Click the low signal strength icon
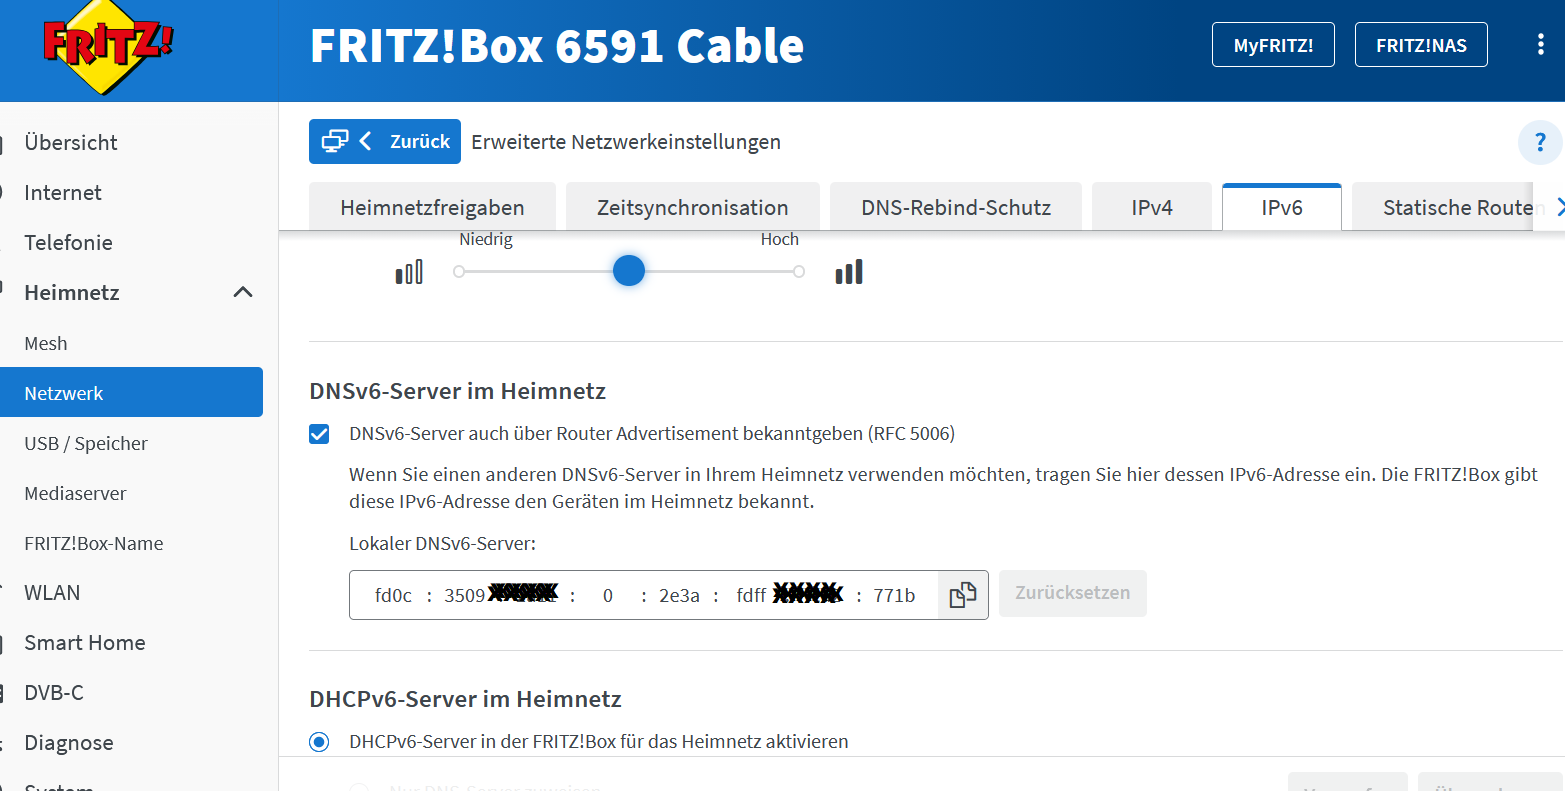Image resolution: width=1565 pixels, height=791 pixels. (x=409, y=272)
